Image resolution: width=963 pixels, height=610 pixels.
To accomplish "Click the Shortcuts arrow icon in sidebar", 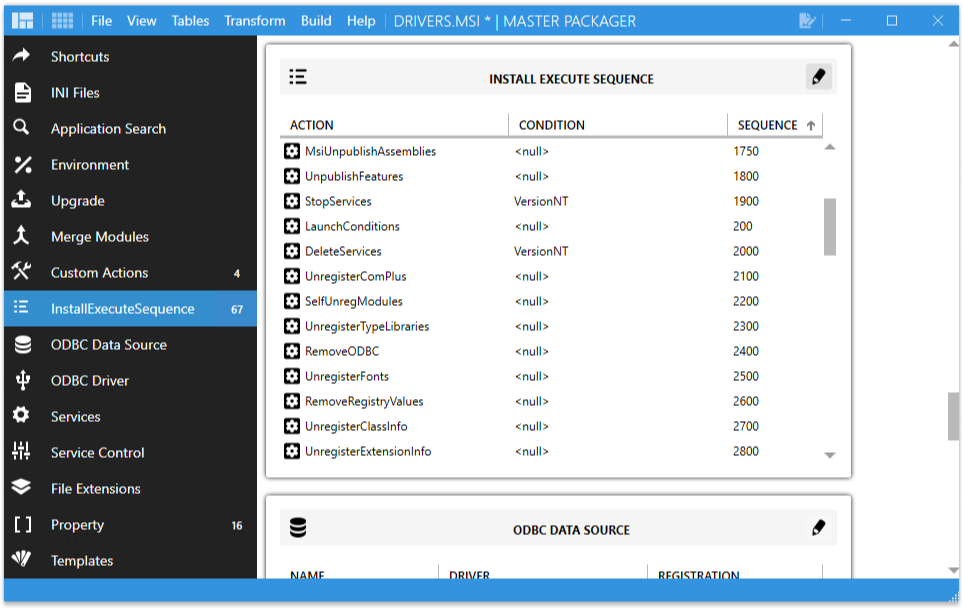I will [x=21, y=56].
